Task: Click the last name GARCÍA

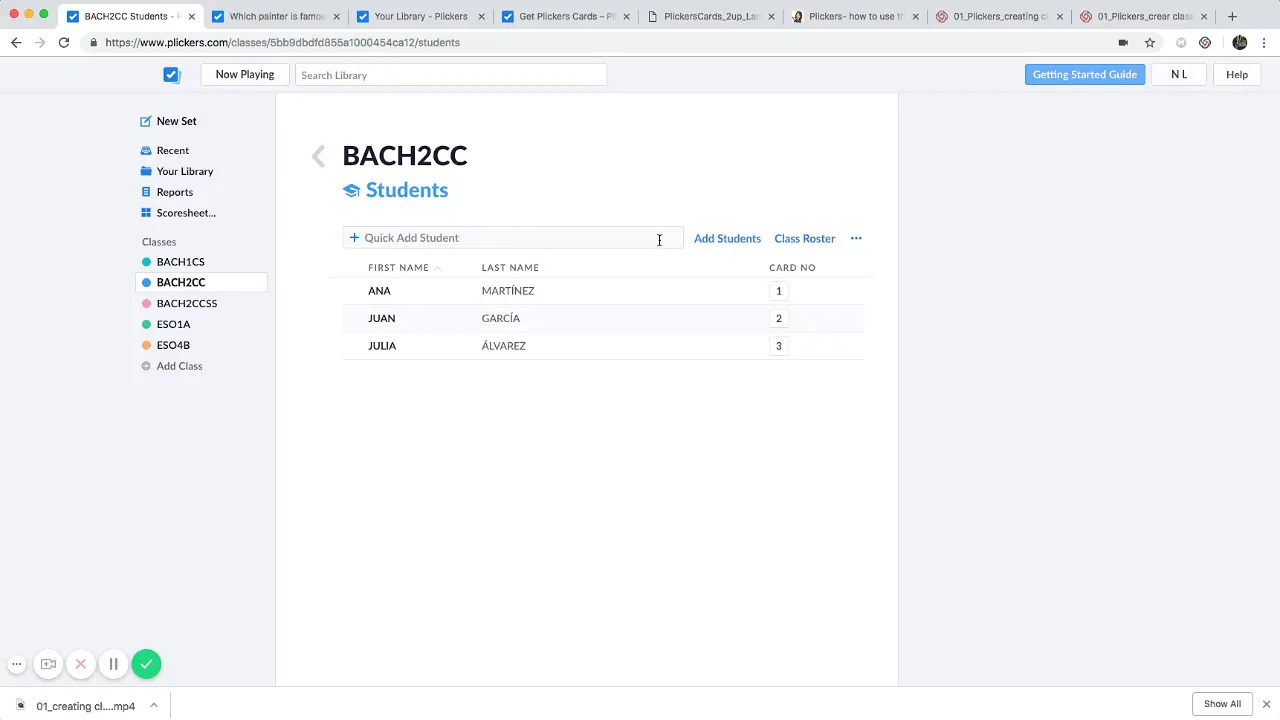Action: 501,318
